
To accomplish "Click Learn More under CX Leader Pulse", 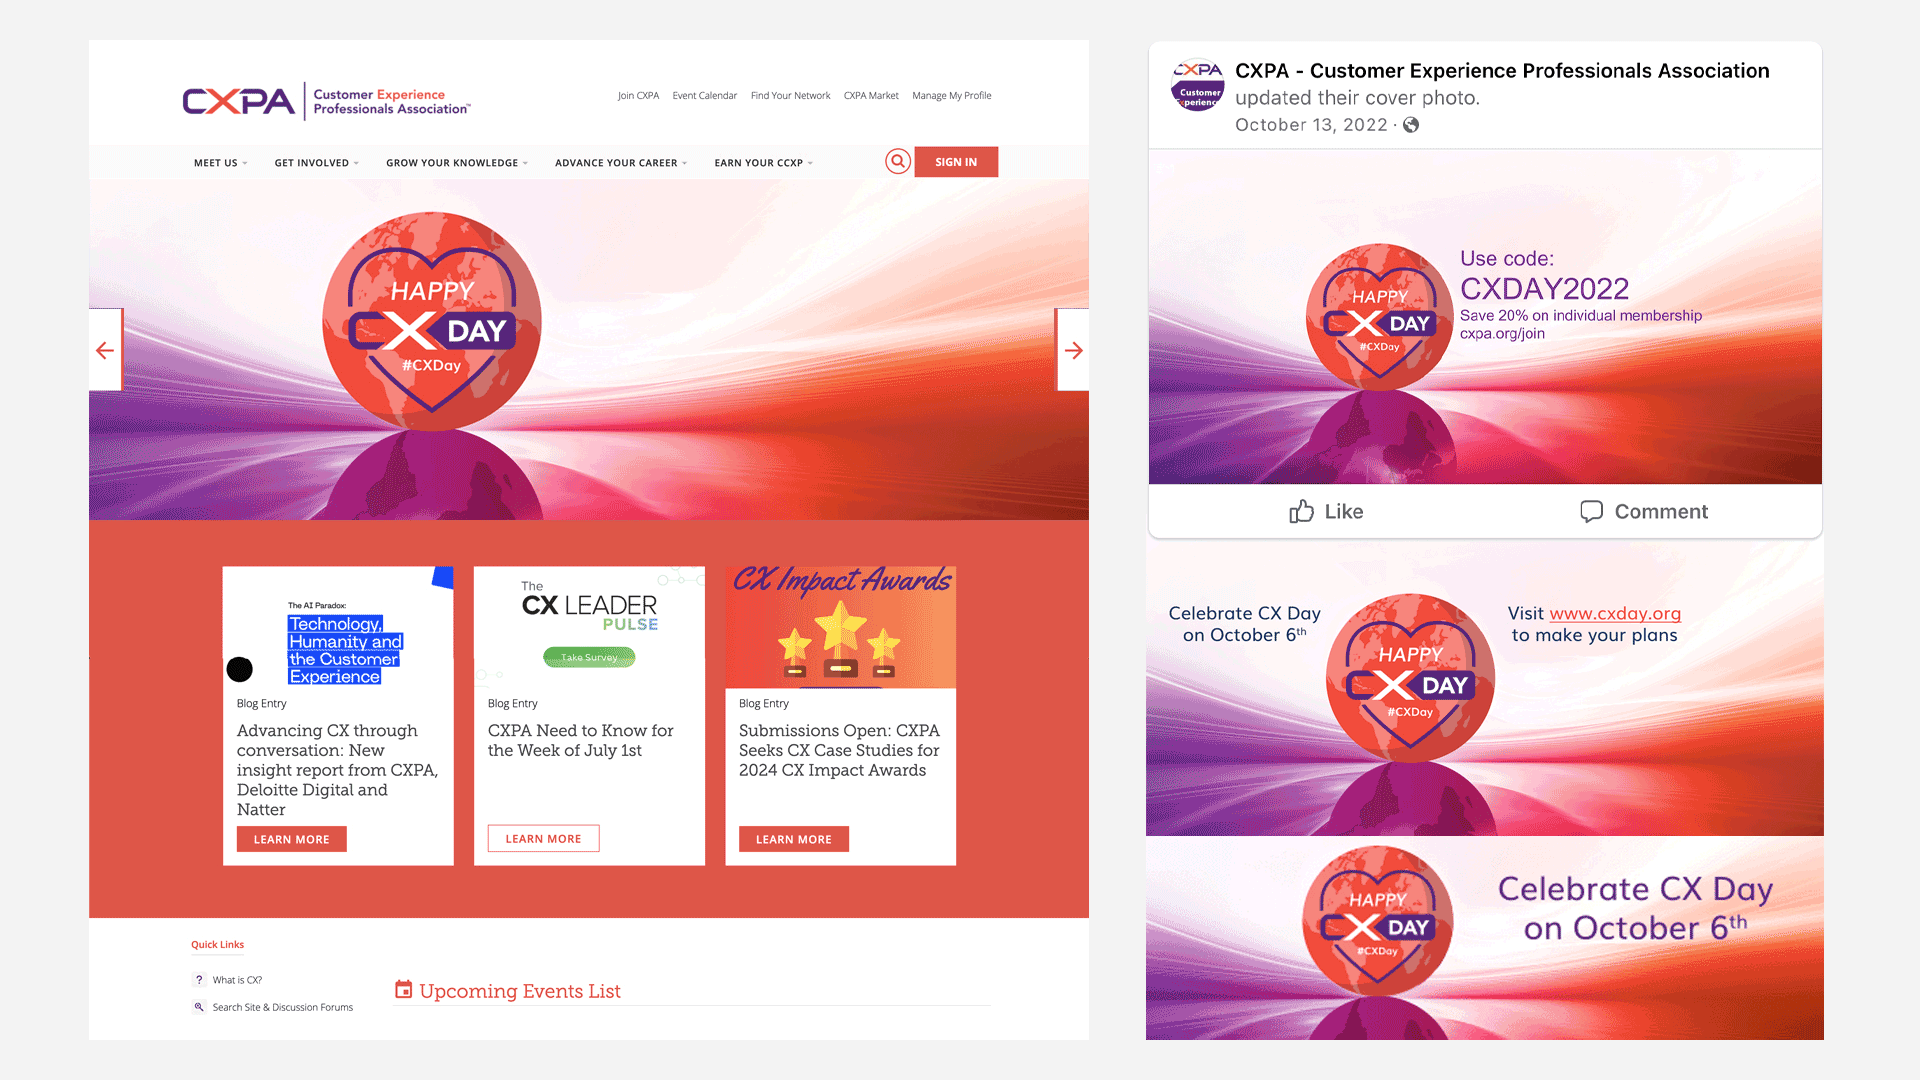I will (x=543, y=839).
